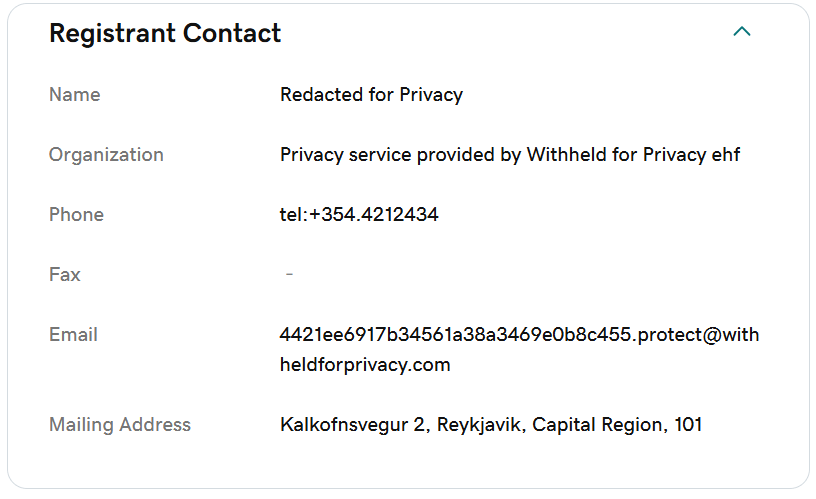Click the Organization field label

click(106, 155)
